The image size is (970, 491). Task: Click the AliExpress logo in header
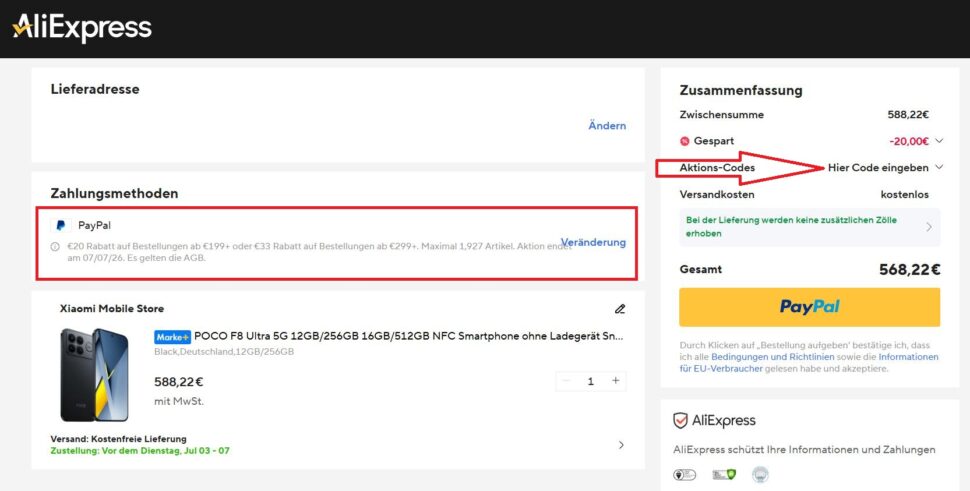coord(82,28)
